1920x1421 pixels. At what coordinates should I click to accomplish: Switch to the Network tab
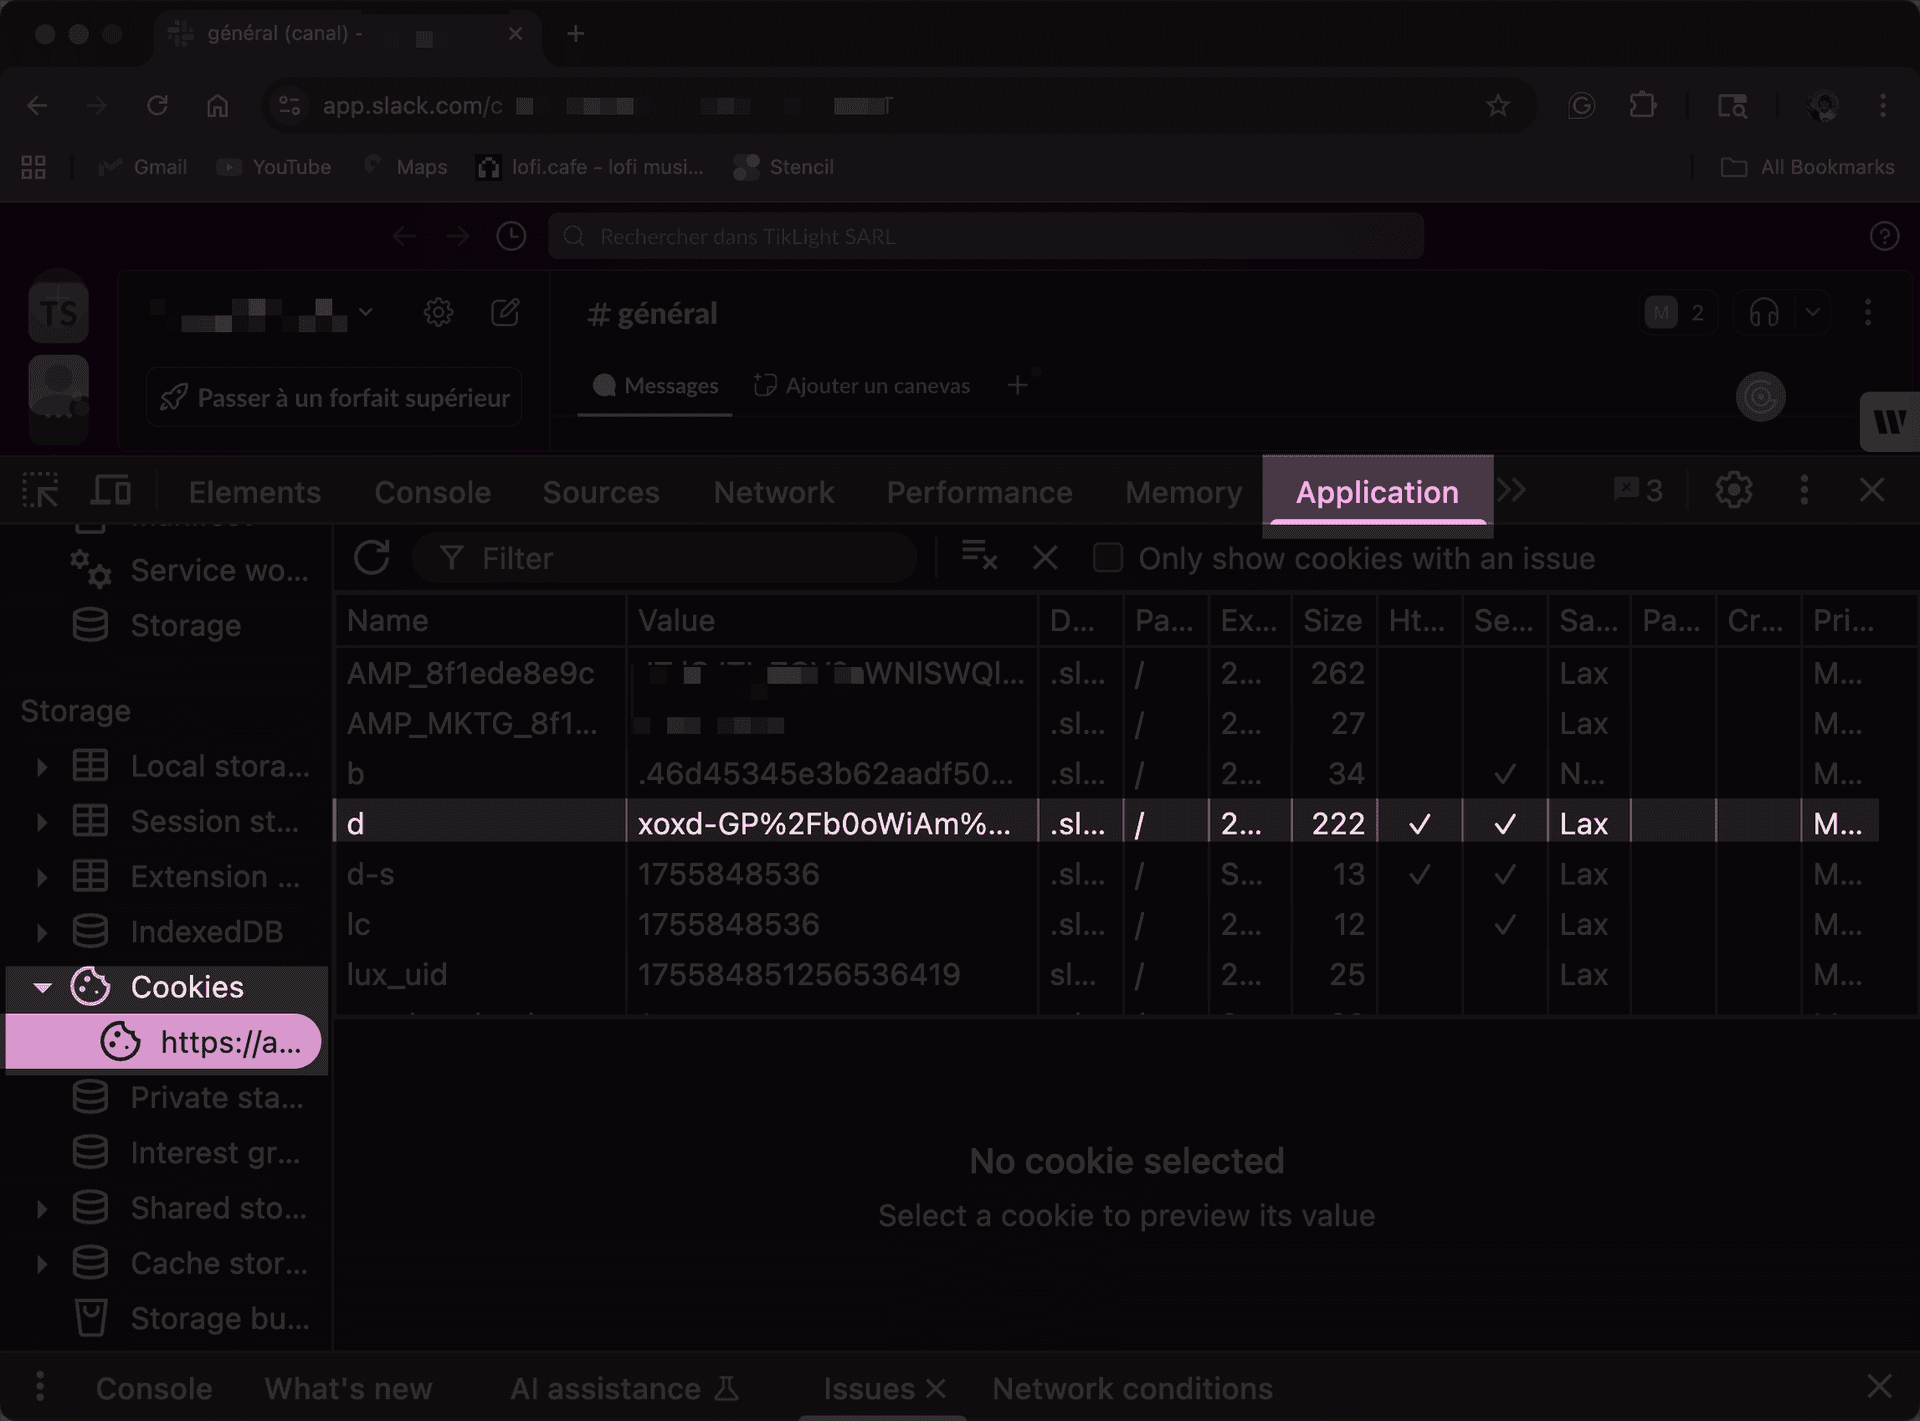click(773, 492)
